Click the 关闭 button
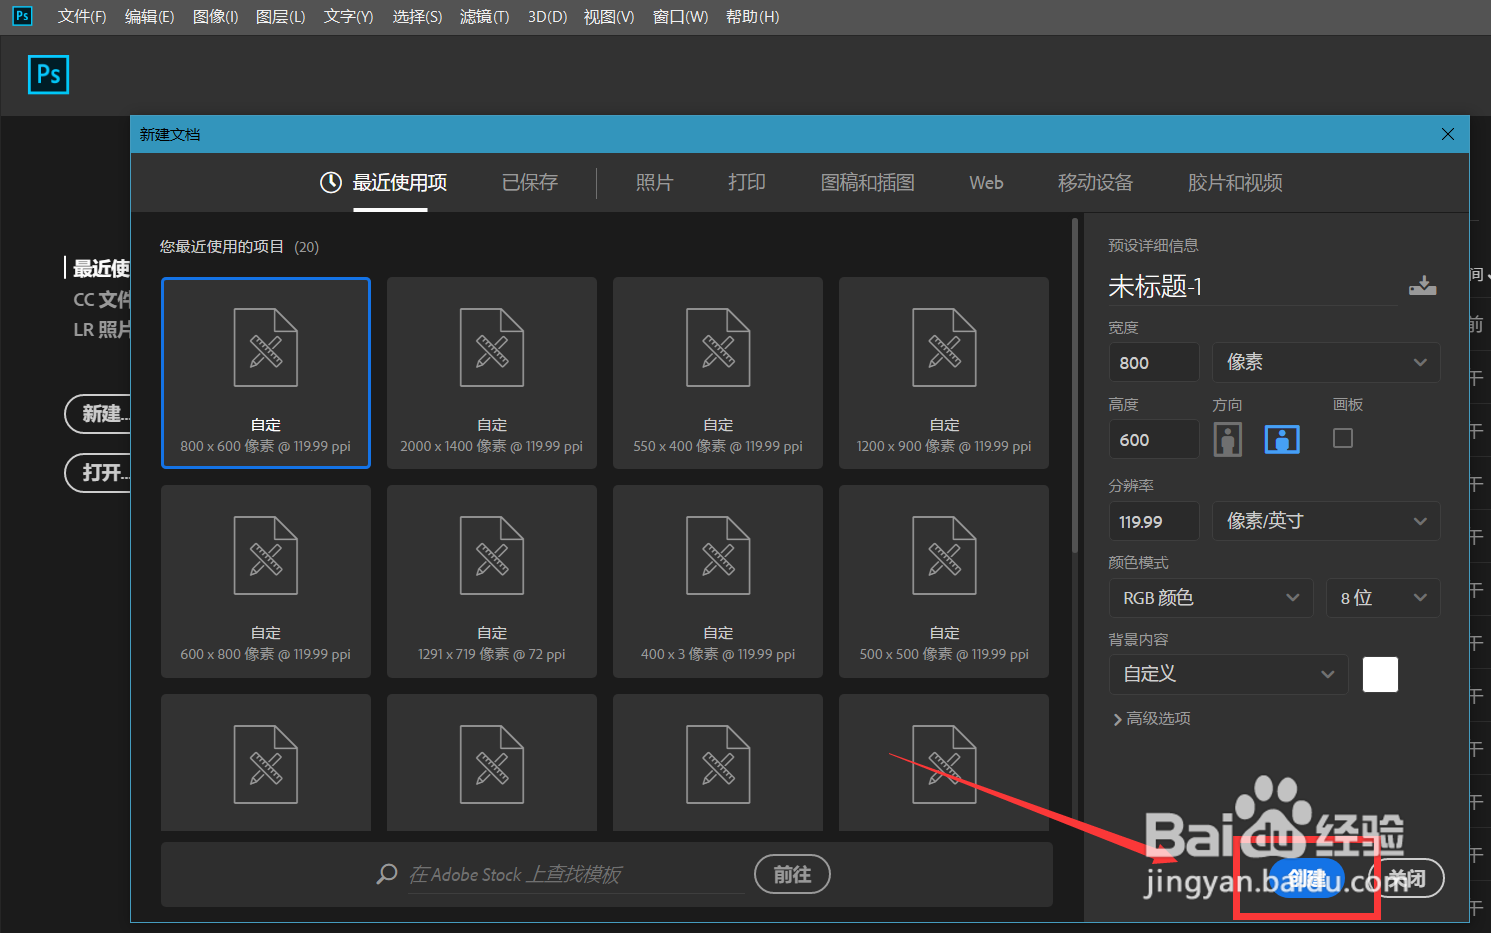This screenshot has height=933, width=1491. click(1407, 878)
